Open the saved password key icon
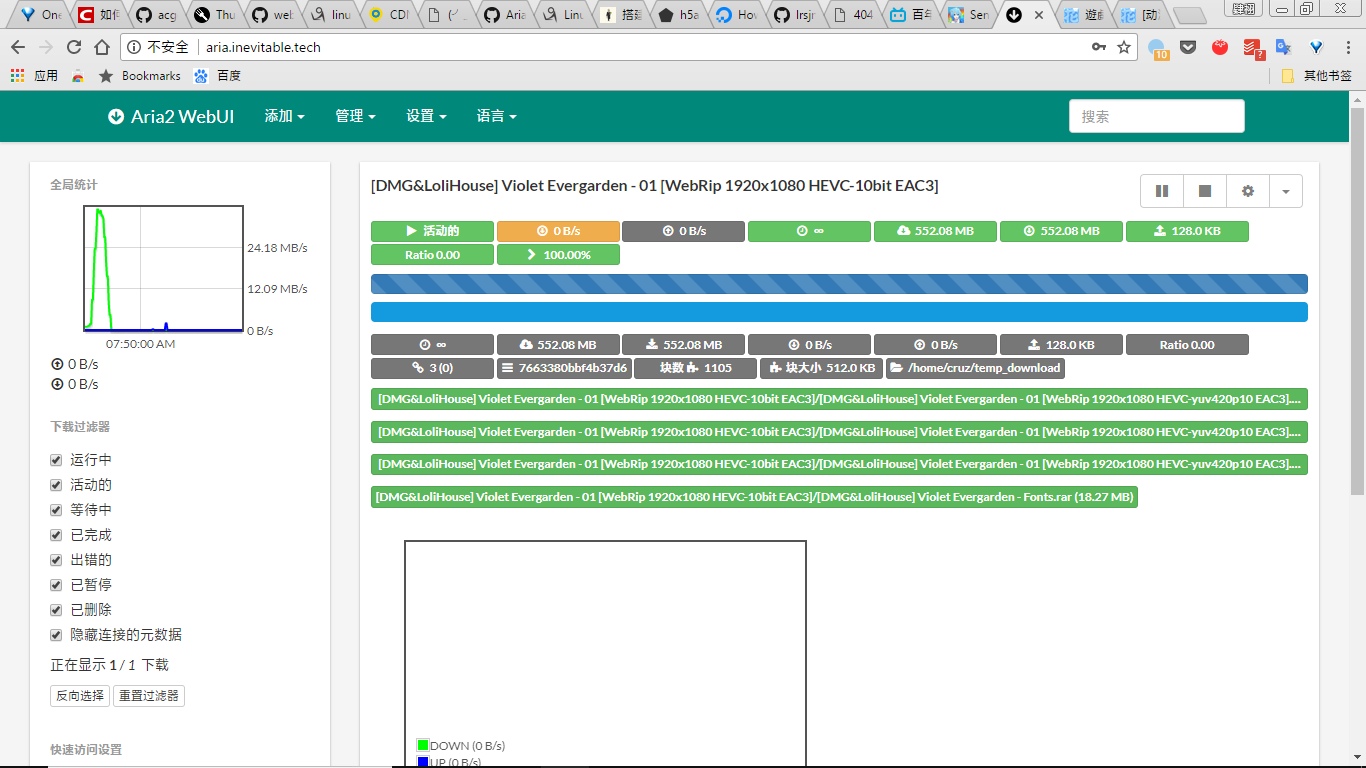The image size is (1366, 768). (1099, 47)
